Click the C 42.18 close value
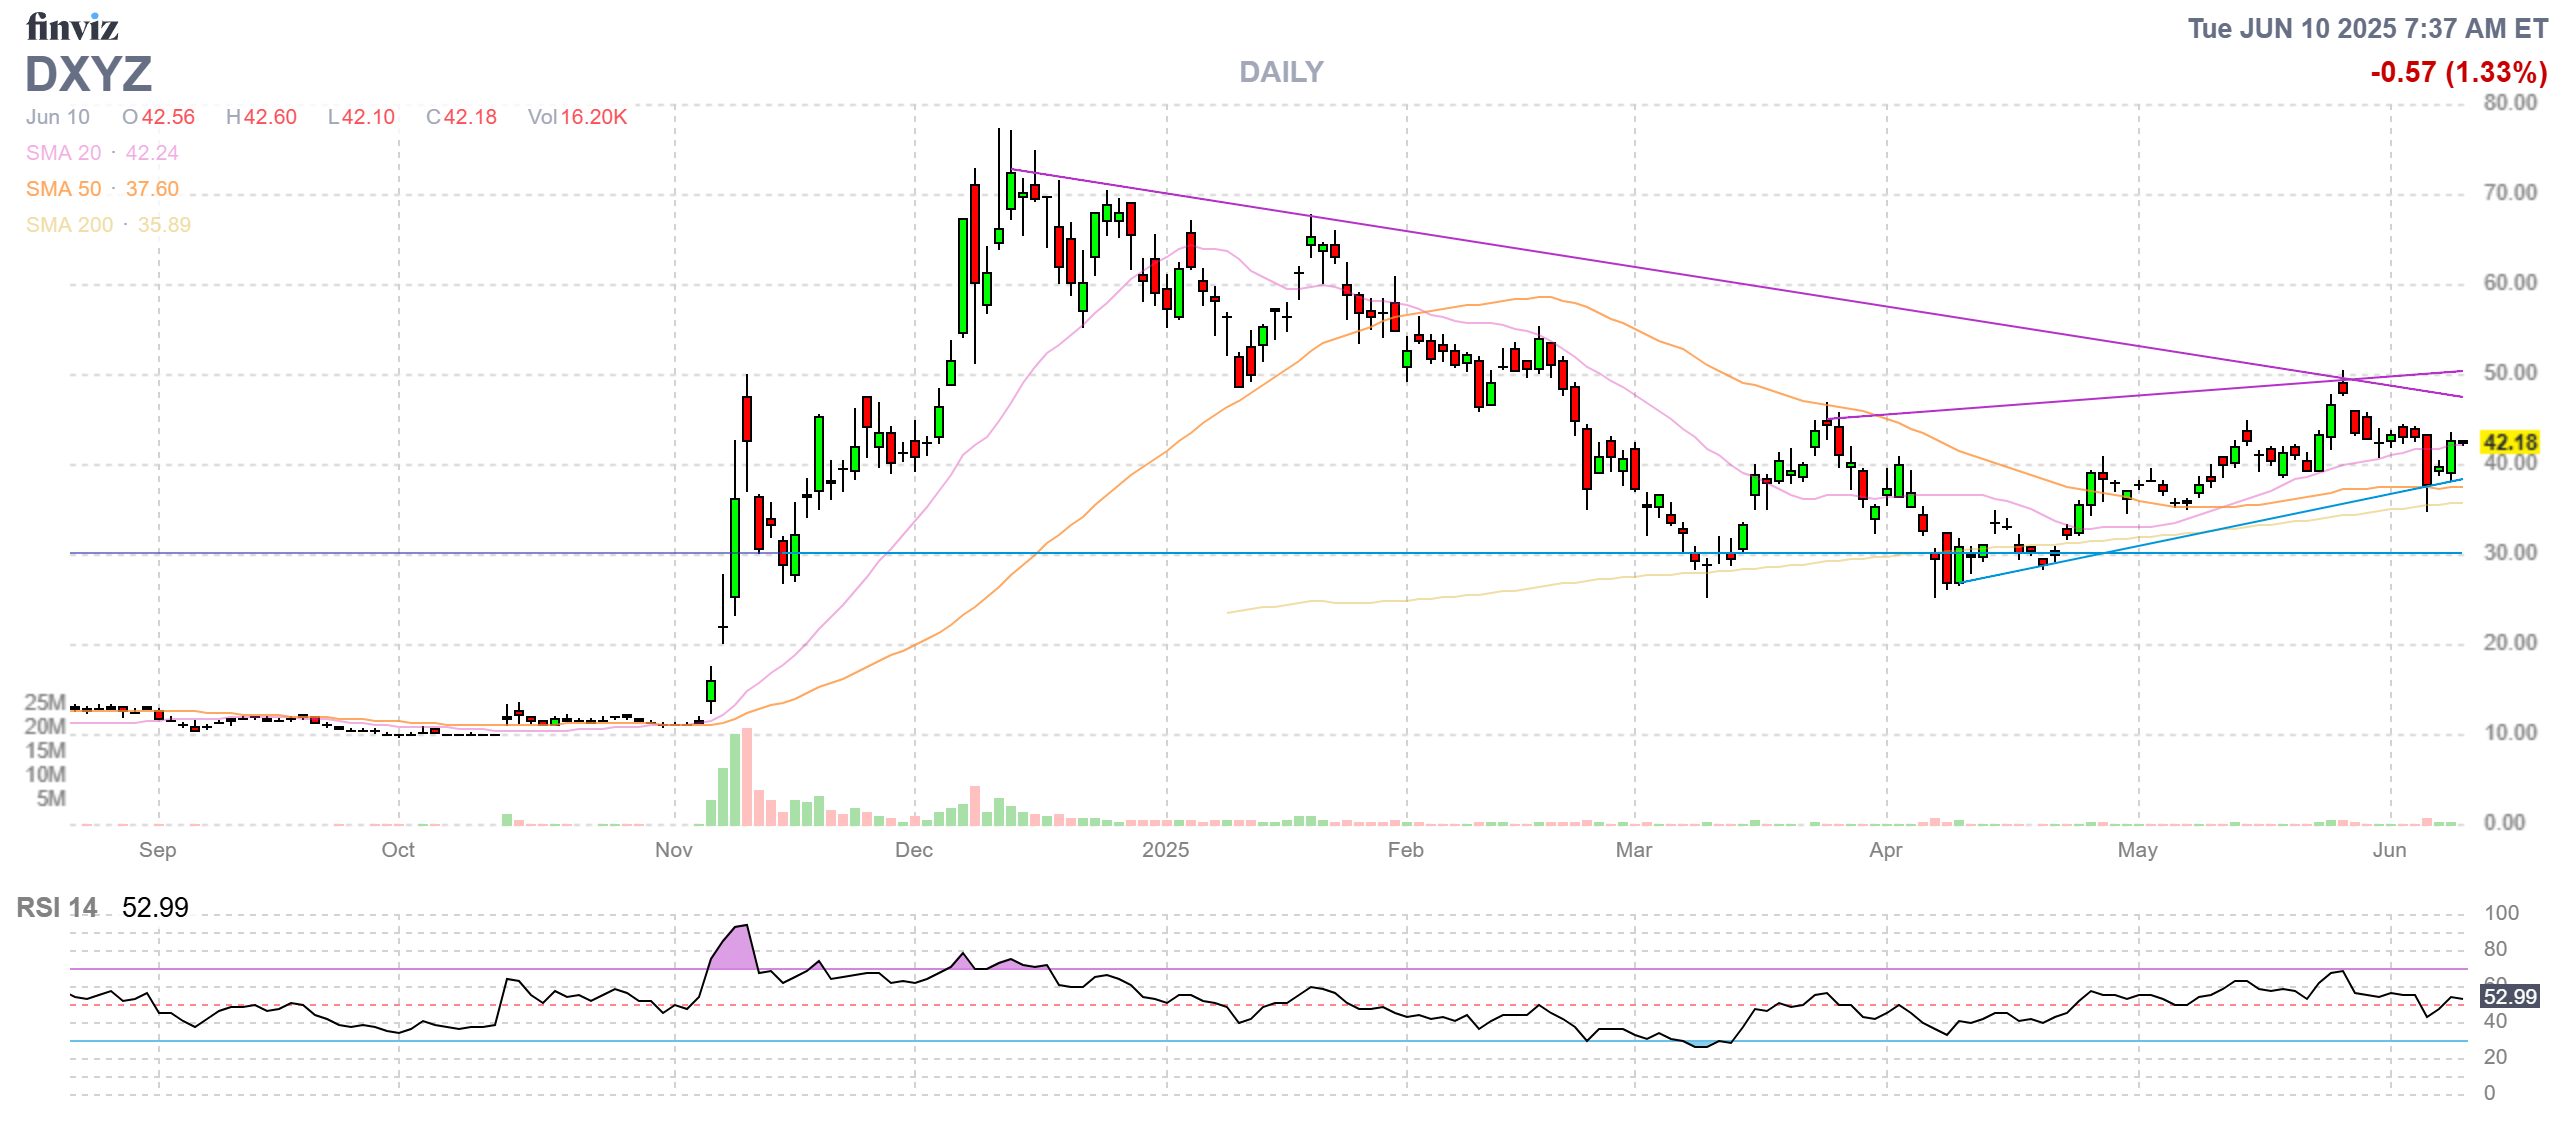 click(x=461, y=117)
